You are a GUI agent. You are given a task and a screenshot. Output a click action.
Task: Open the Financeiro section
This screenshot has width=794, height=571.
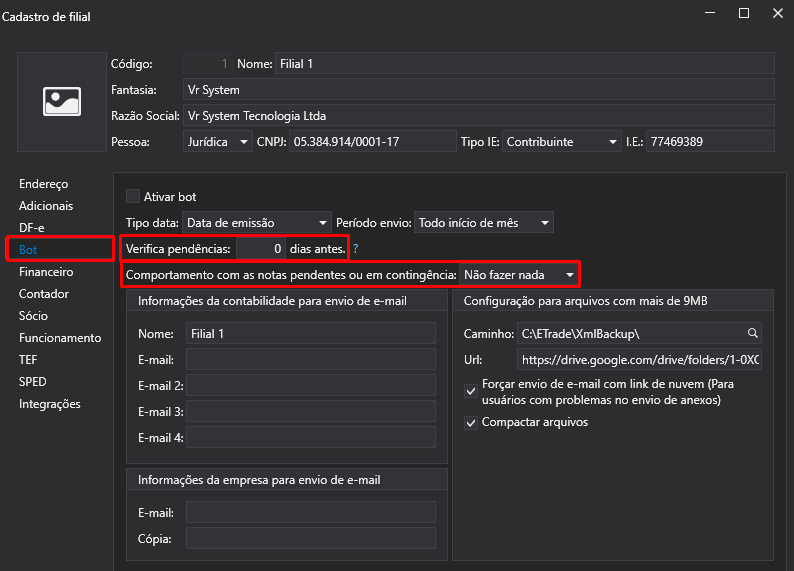[46, 272]
